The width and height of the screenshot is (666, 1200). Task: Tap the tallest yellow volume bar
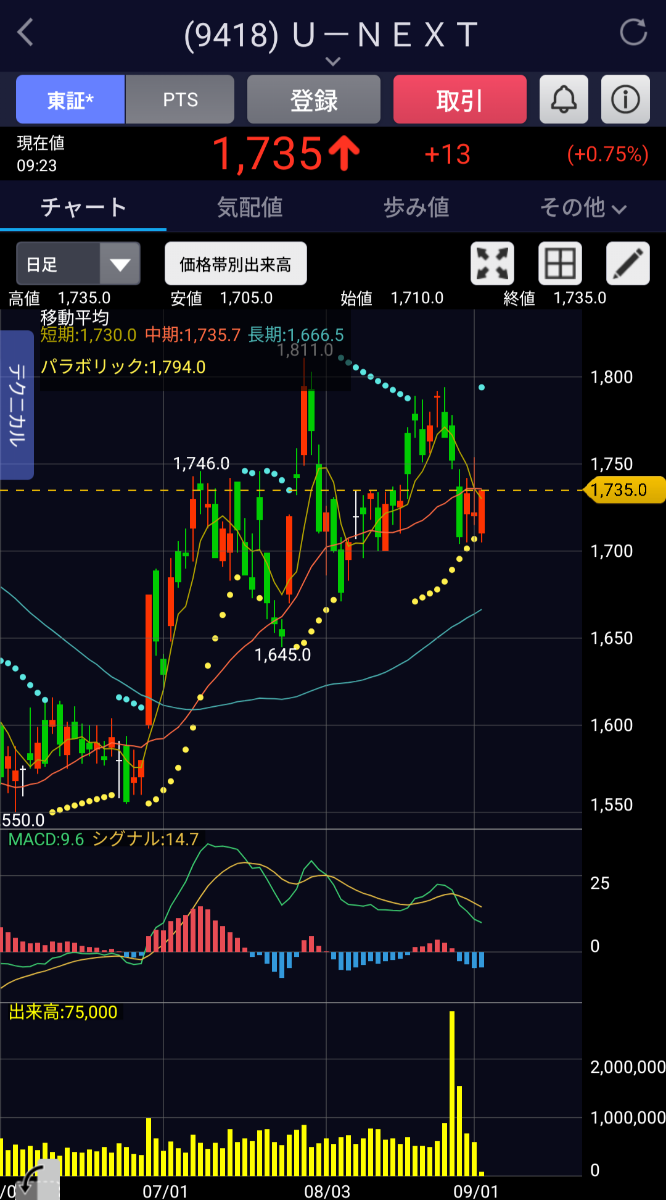452,1093
